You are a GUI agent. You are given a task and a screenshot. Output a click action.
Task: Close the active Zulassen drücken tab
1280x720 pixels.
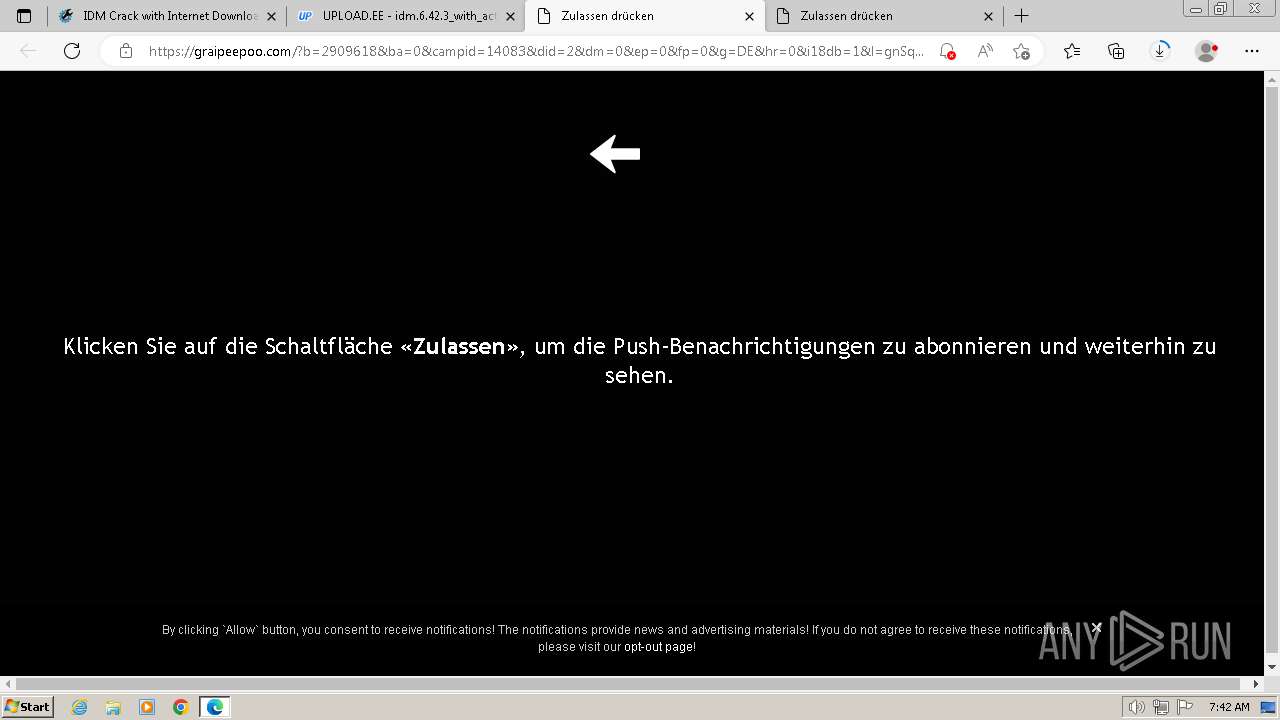coord(749,16)
